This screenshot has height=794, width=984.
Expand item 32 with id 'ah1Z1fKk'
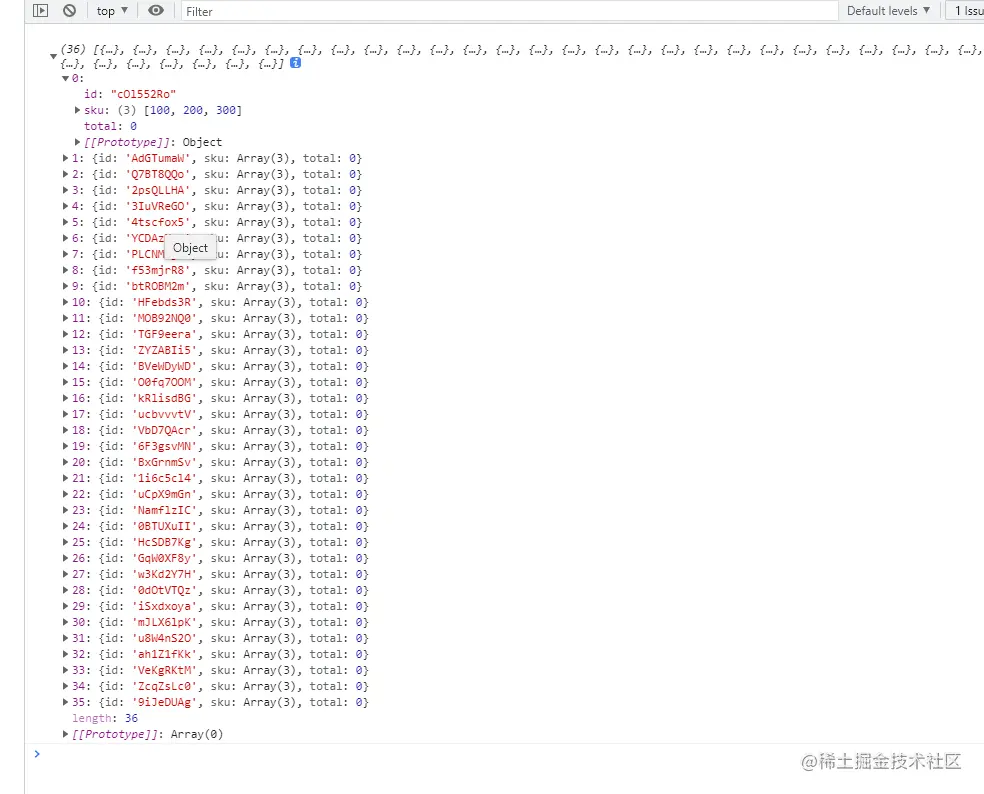pyautogui.click(x=65, y=654)
